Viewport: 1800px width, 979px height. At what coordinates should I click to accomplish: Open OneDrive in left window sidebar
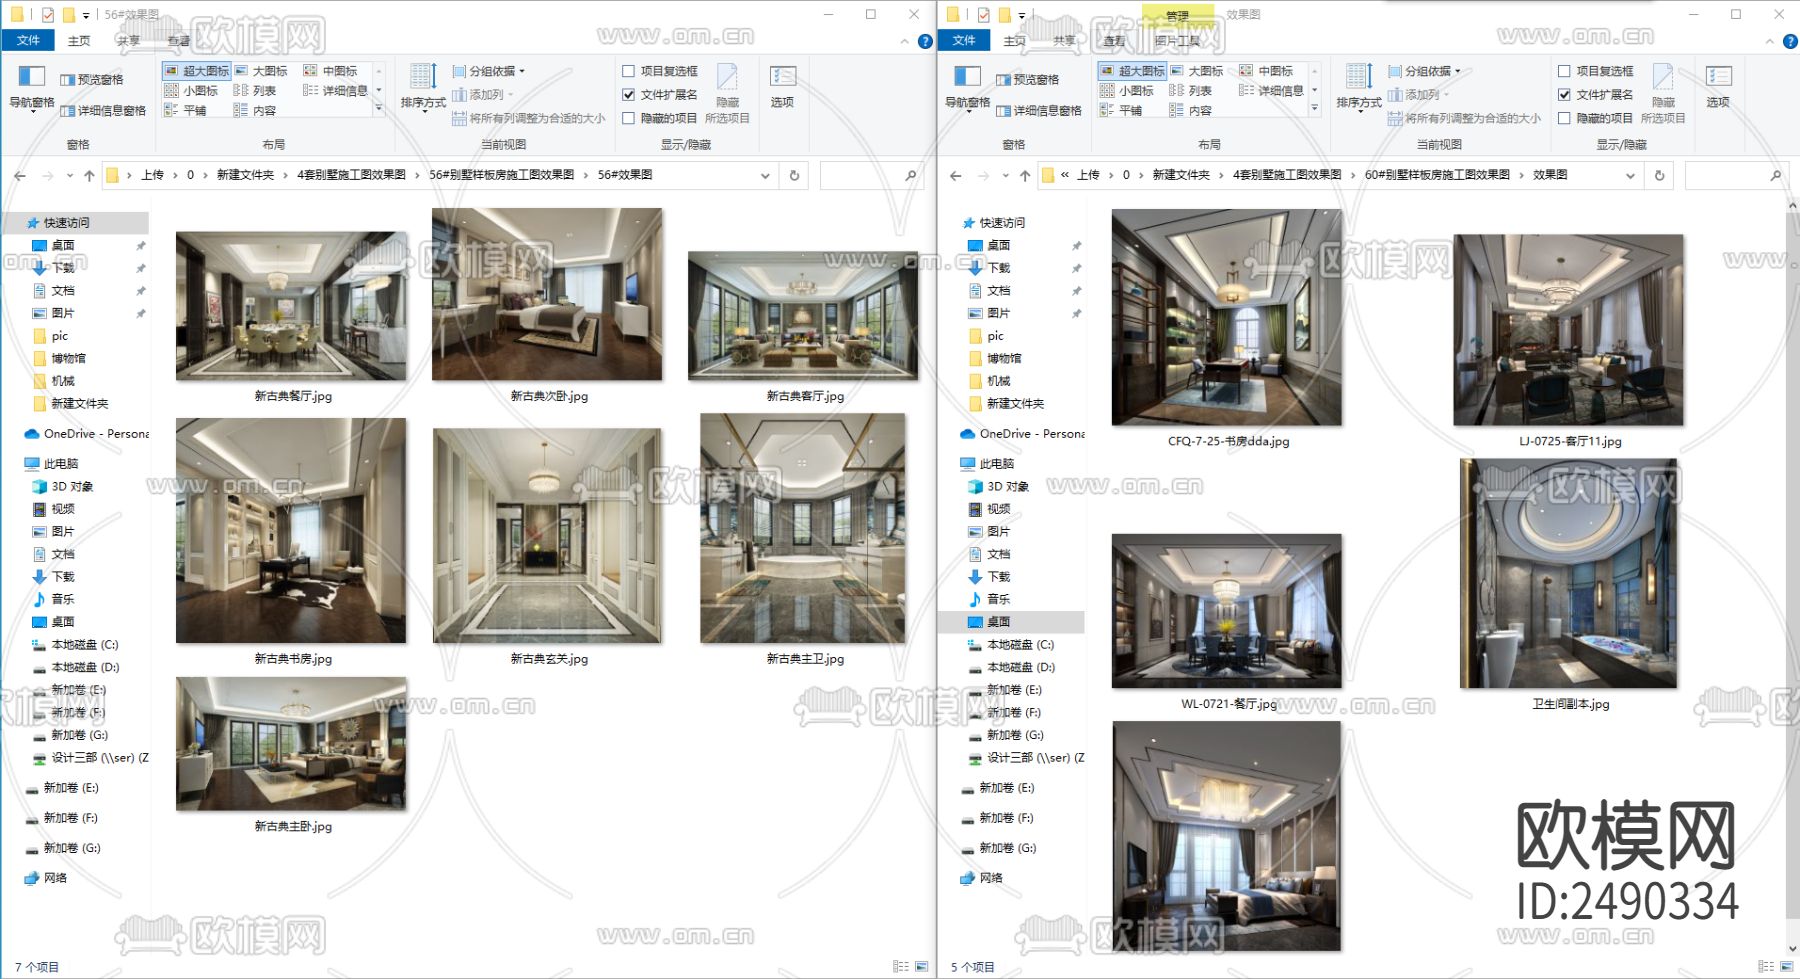(86, 434)
